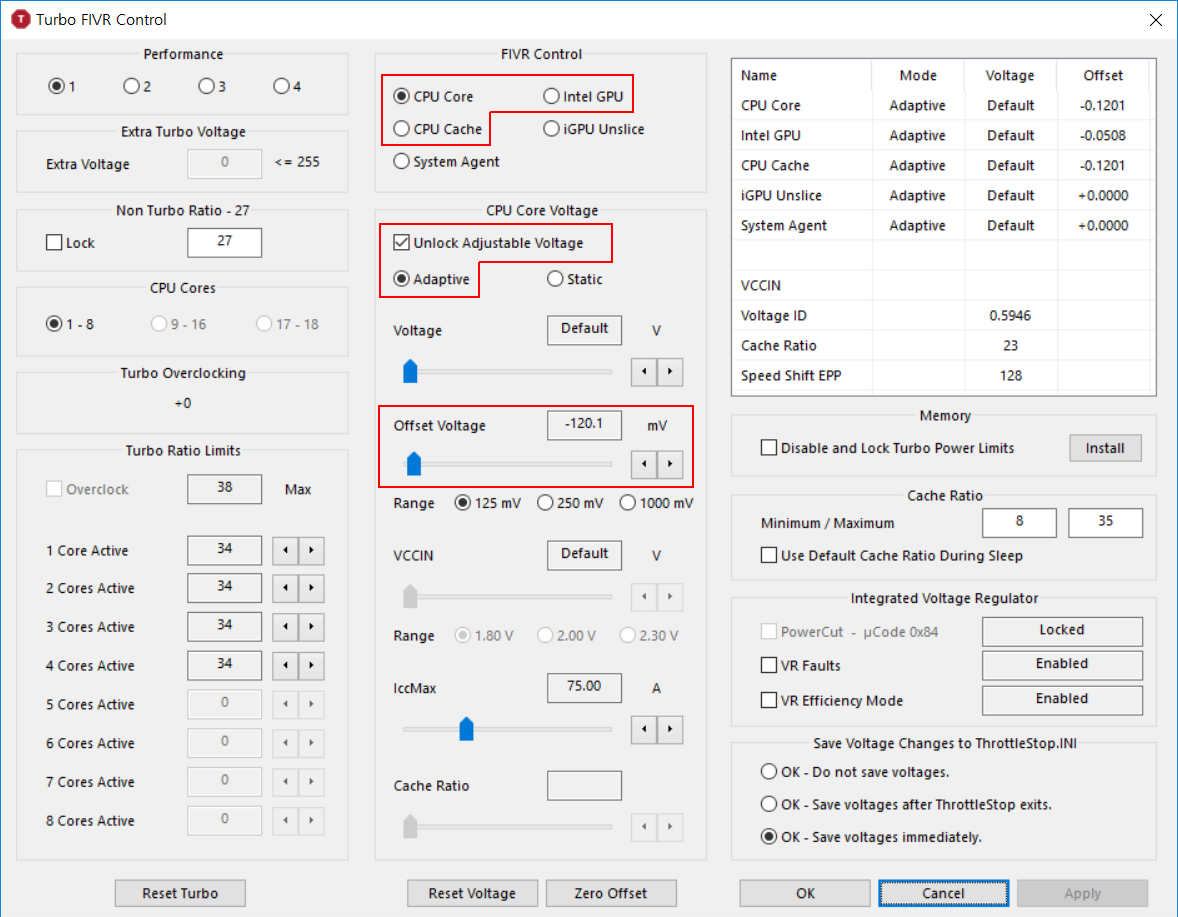Click the VCCIN Default value field

pos(584,554)
